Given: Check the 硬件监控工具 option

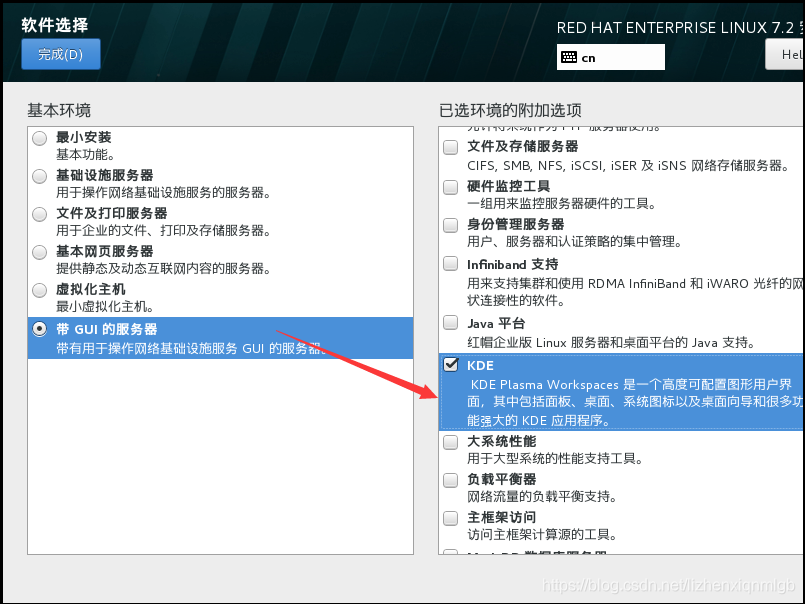Looking at the screenshot, I should (450, 185).
